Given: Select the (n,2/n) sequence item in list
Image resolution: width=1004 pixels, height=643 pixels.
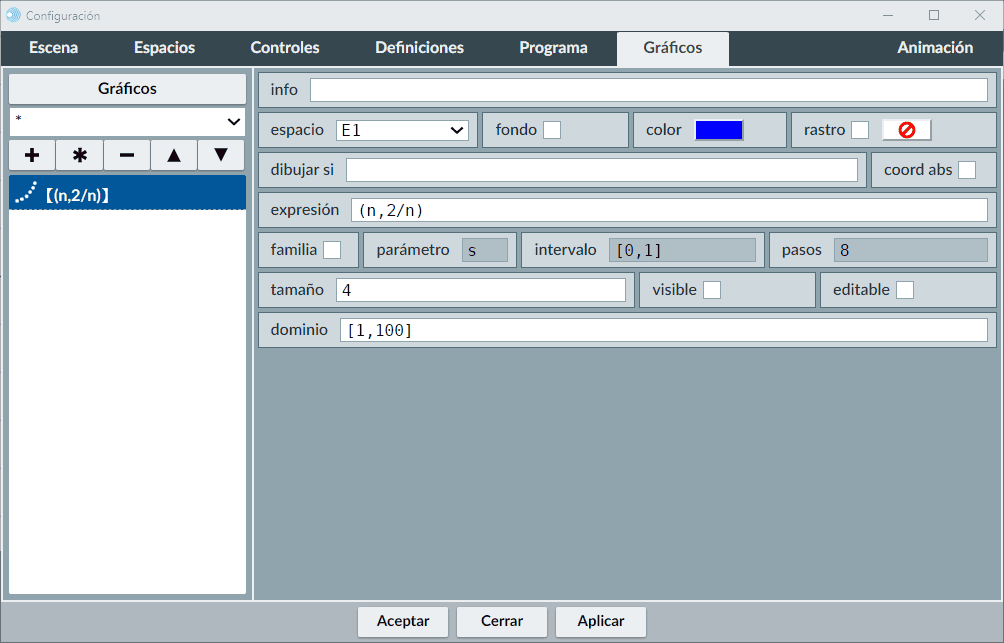Looking at the screenshot, I should click(127, 194).
